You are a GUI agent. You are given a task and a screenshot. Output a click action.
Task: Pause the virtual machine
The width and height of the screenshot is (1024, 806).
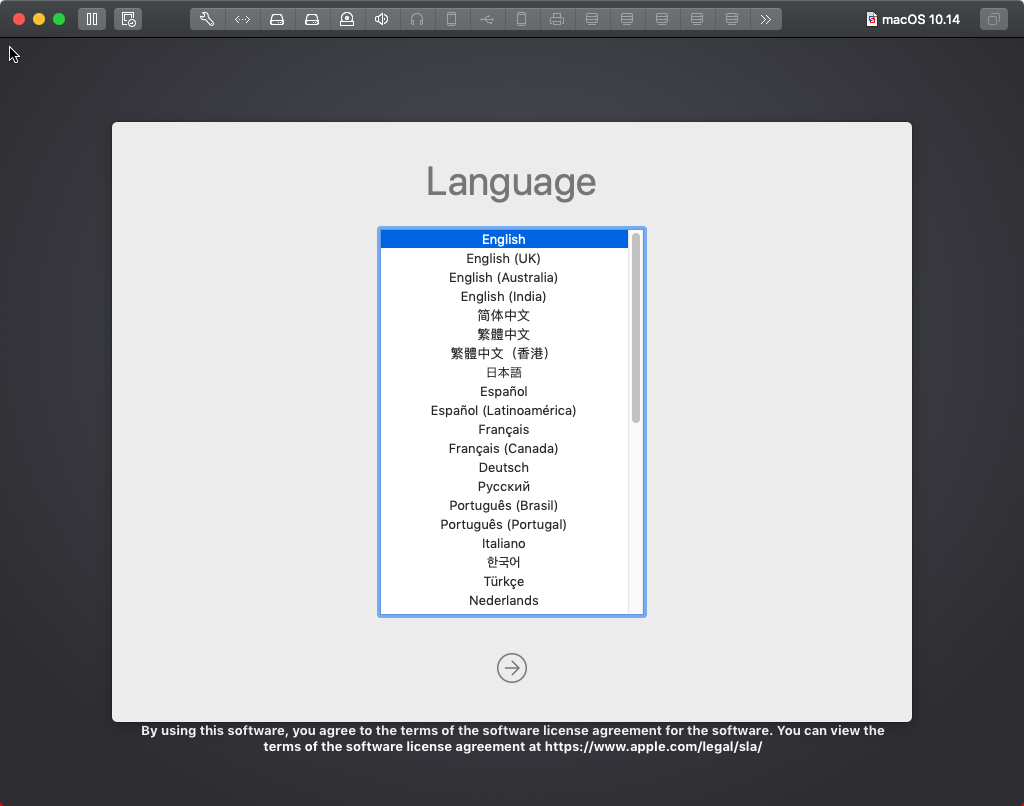click(91, 19)
